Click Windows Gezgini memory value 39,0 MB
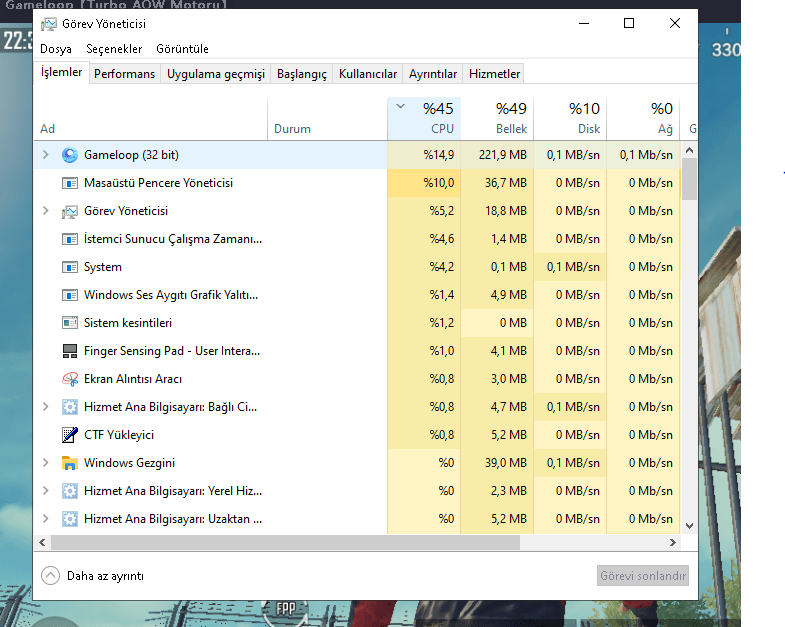This screenshot has width=785, height=627. pos(506,463)
